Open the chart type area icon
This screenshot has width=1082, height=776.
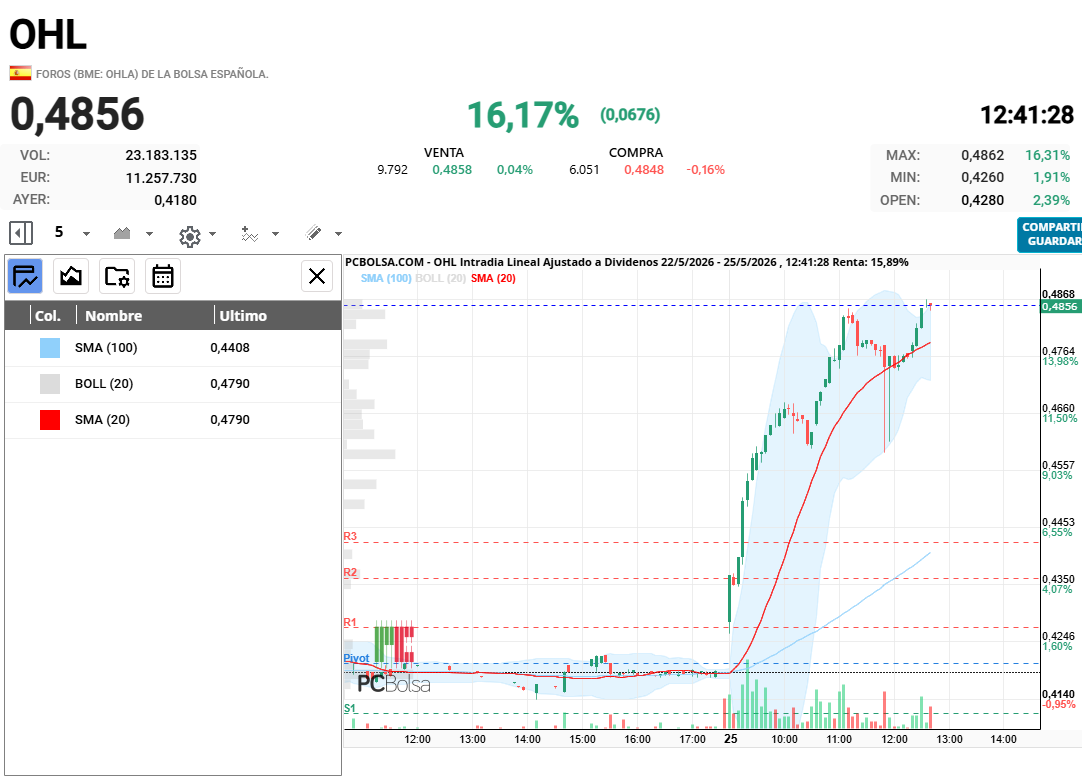click(x=122, y=233)
